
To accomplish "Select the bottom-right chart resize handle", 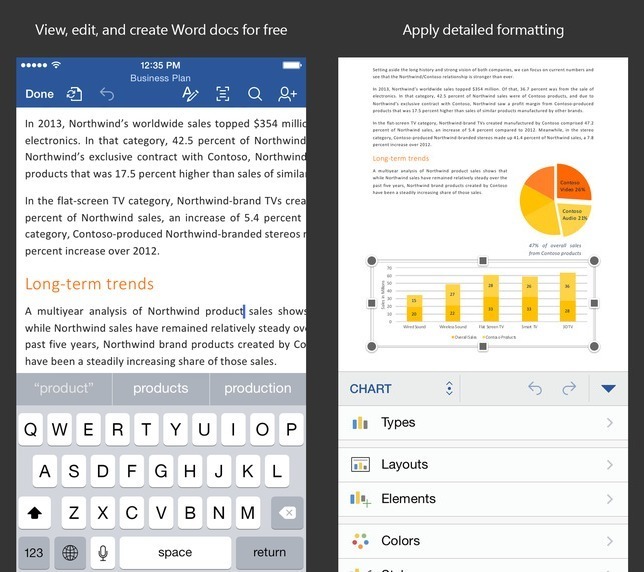I will [x=594, y=347].
